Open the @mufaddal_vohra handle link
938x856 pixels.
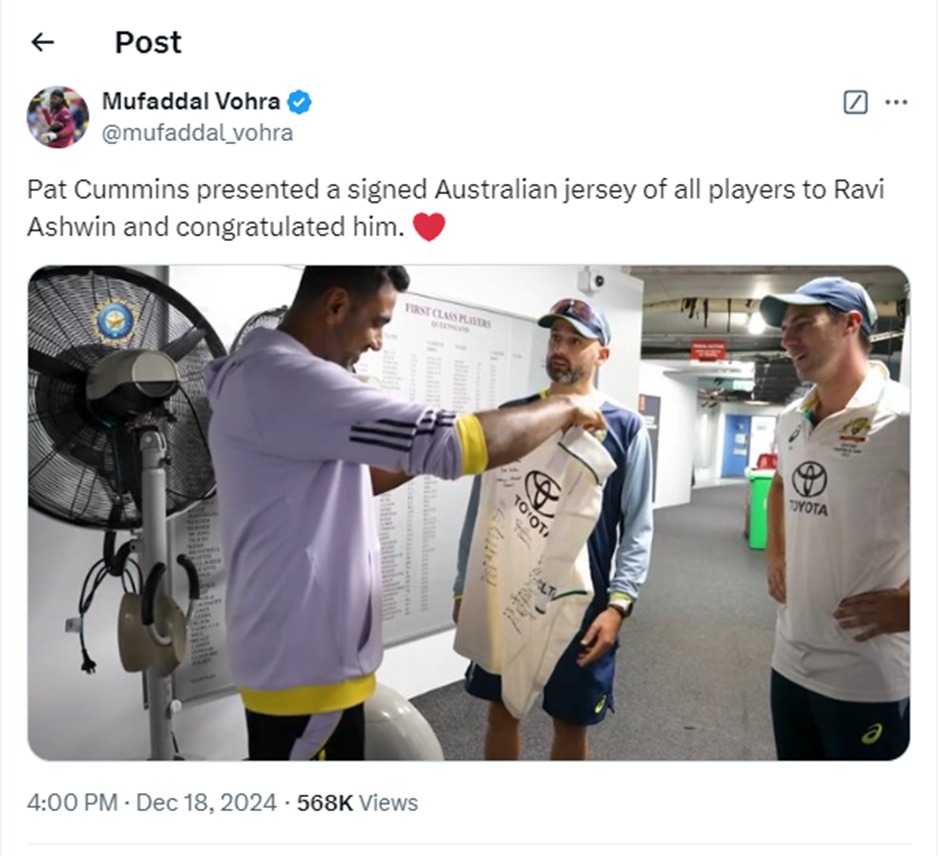pyautogui.click(x=197, y=133)
